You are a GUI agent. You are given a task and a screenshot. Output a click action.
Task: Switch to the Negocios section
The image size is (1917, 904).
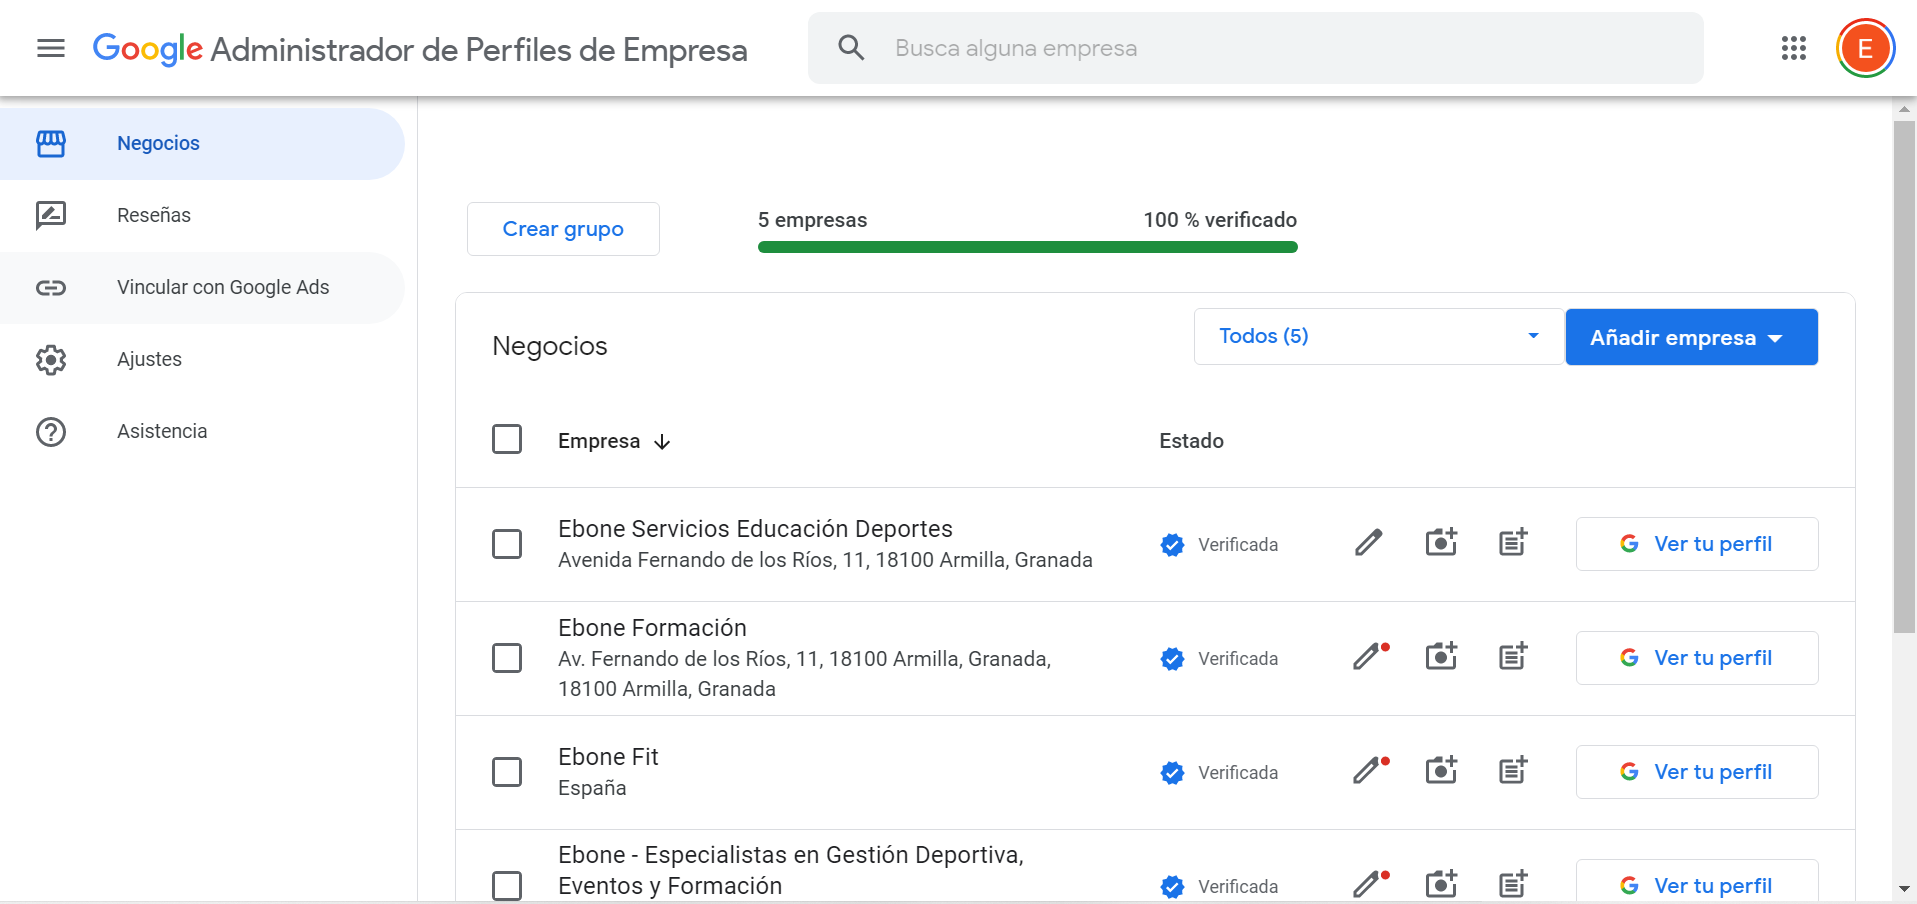pos(158,143)
